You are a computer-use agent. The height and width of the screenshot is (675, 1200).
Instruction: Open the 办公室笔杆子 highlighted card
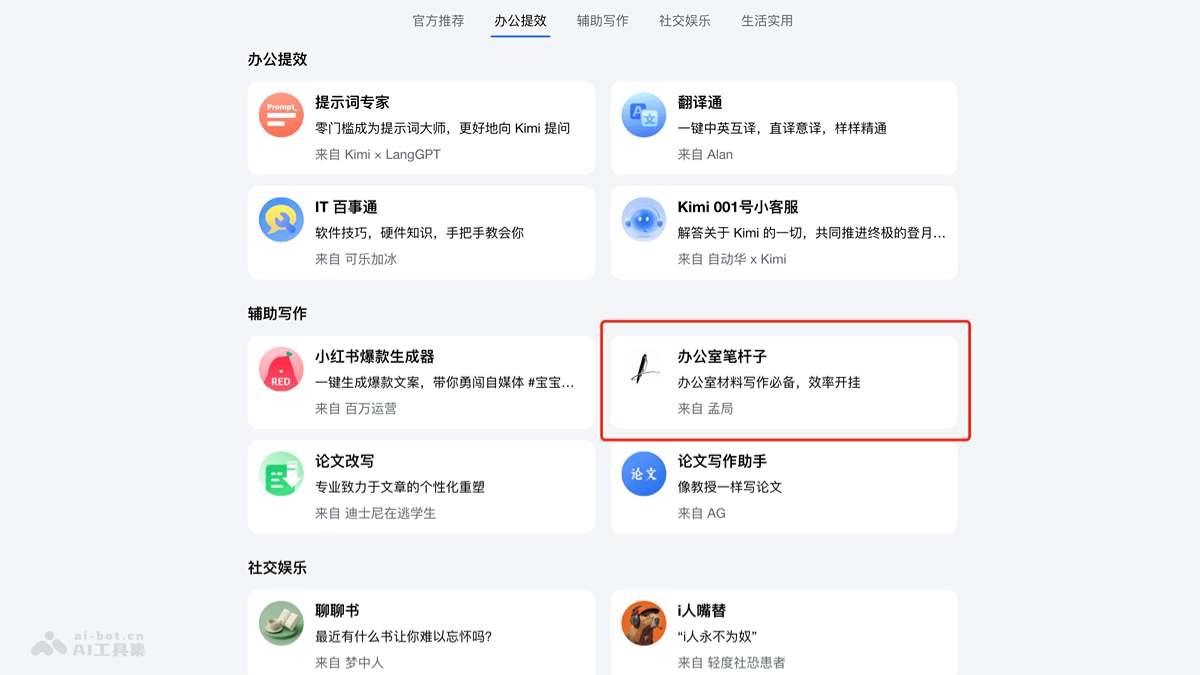pyautogui.click(x=784, y=382)
